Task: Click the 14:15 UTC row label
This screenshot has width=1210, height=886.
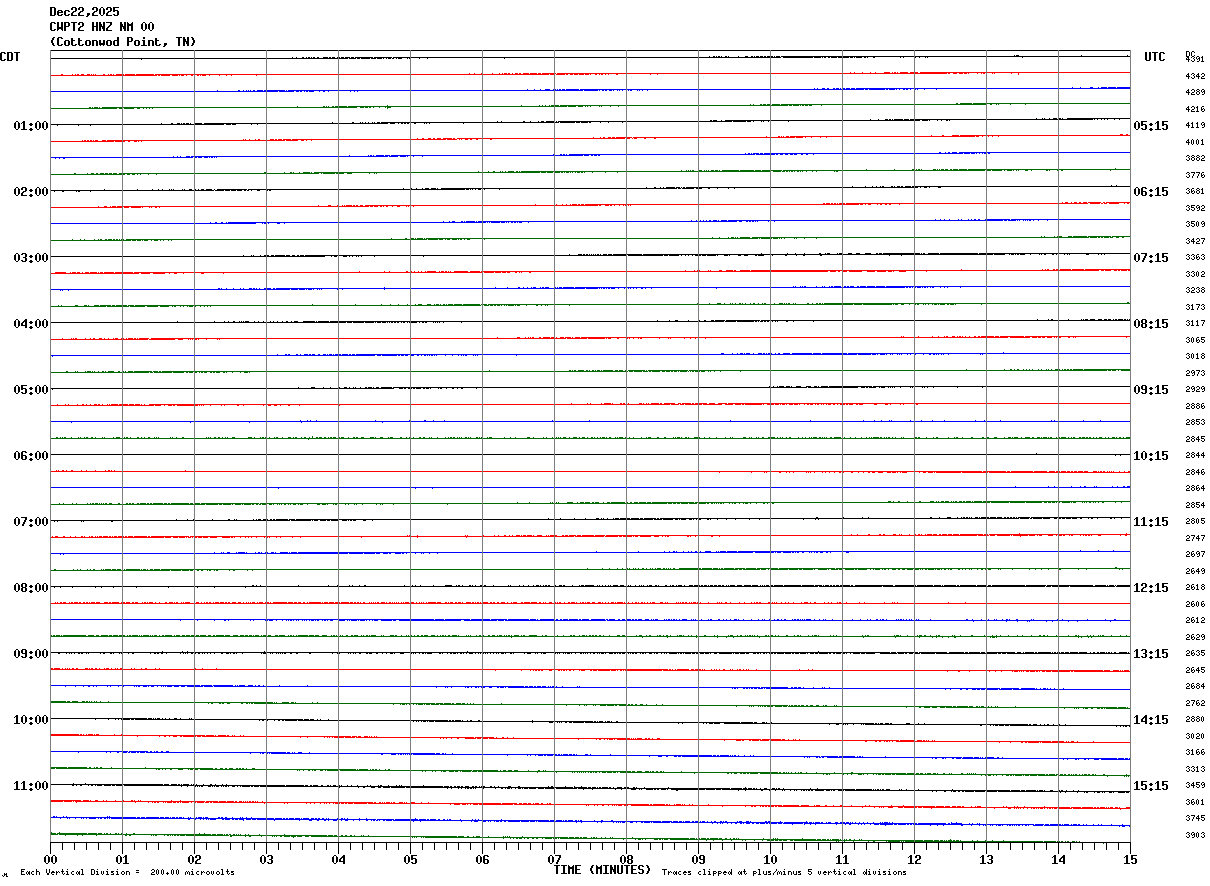Action: [1151, 720]
